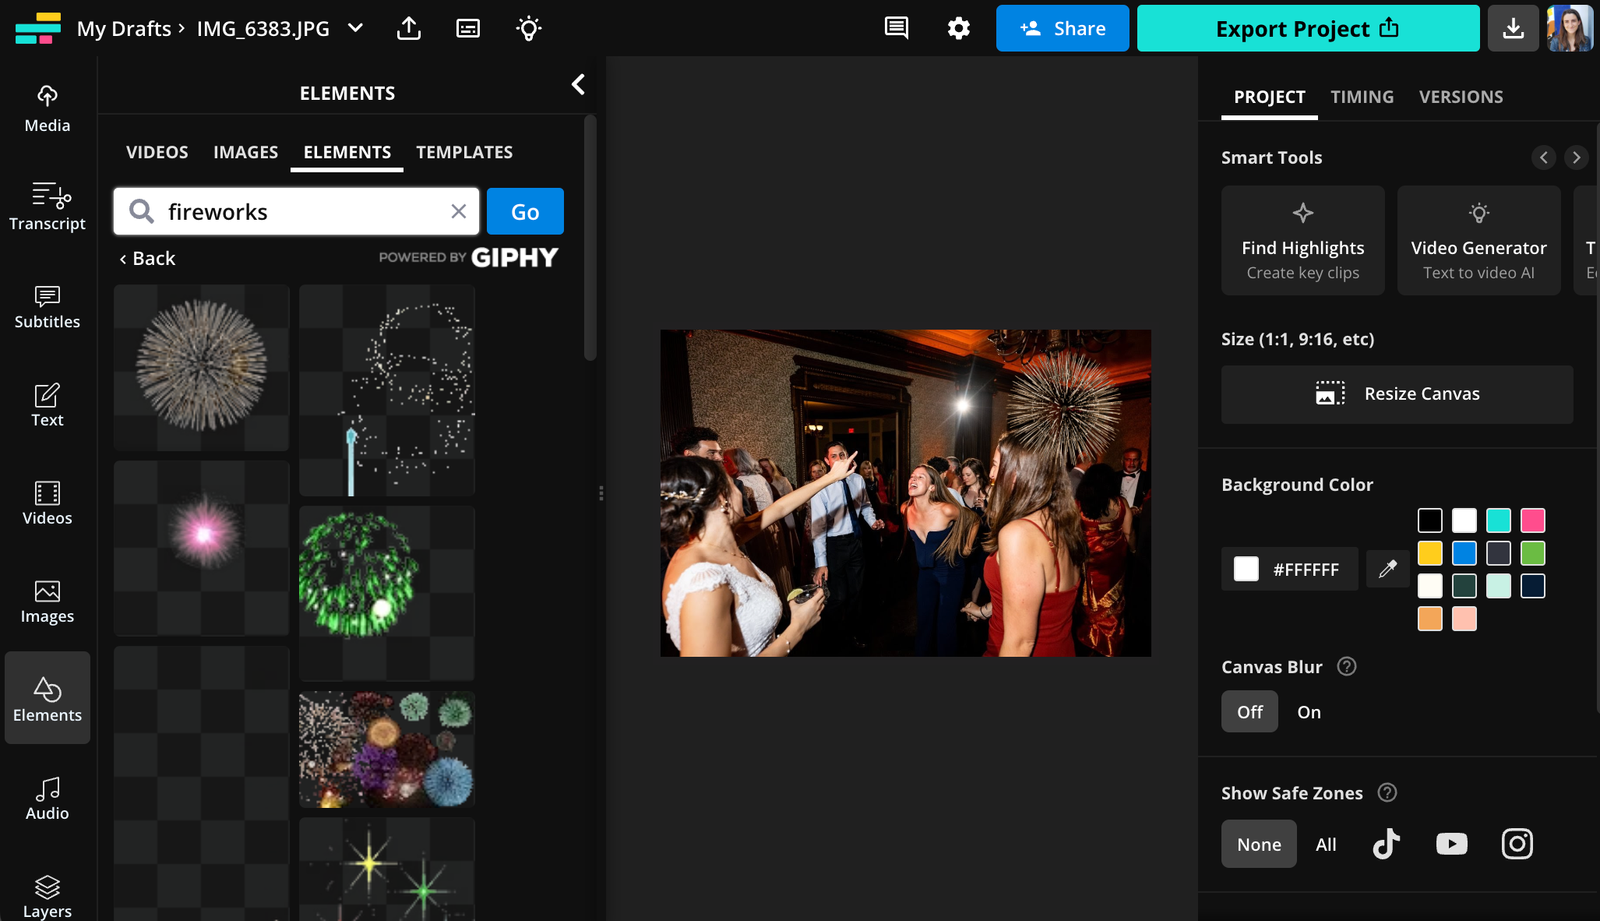Open the Audio panel
The image size is (1600, 921).
[47, 797]
